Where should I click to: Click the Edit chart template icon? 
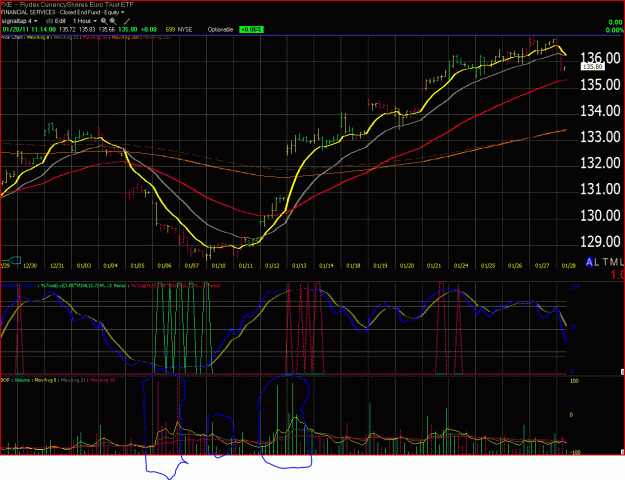[49, 21]
